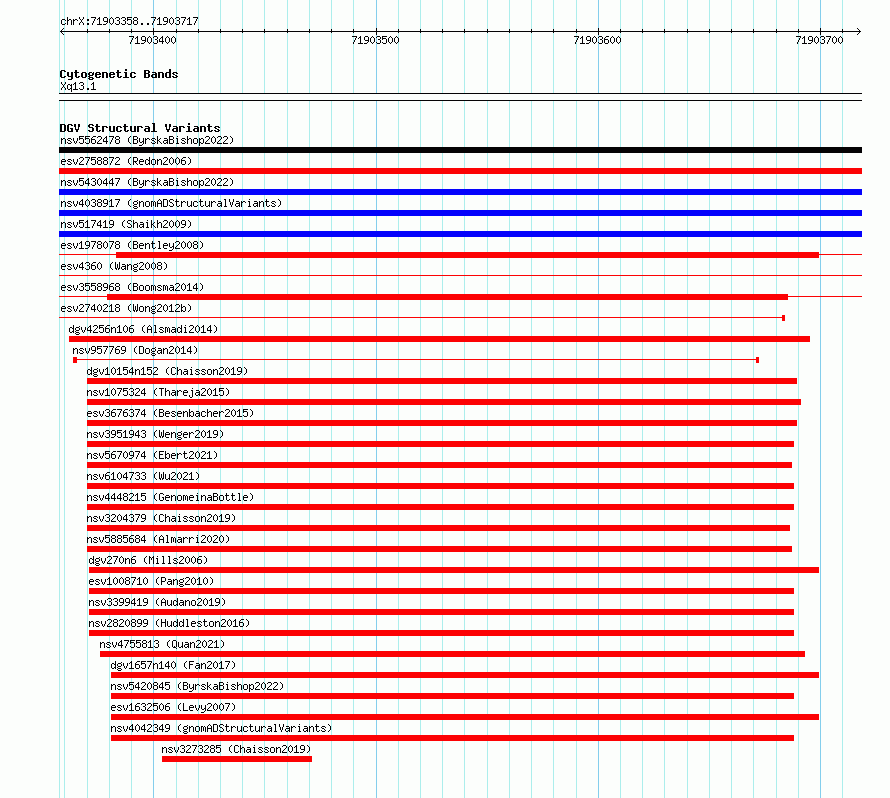Image resolution: width=890 pixels, height=798 pixels.
Task: Open nsv3951943 (Wenger2019) label
Action: pyautogui.click(x=156, y=434)
